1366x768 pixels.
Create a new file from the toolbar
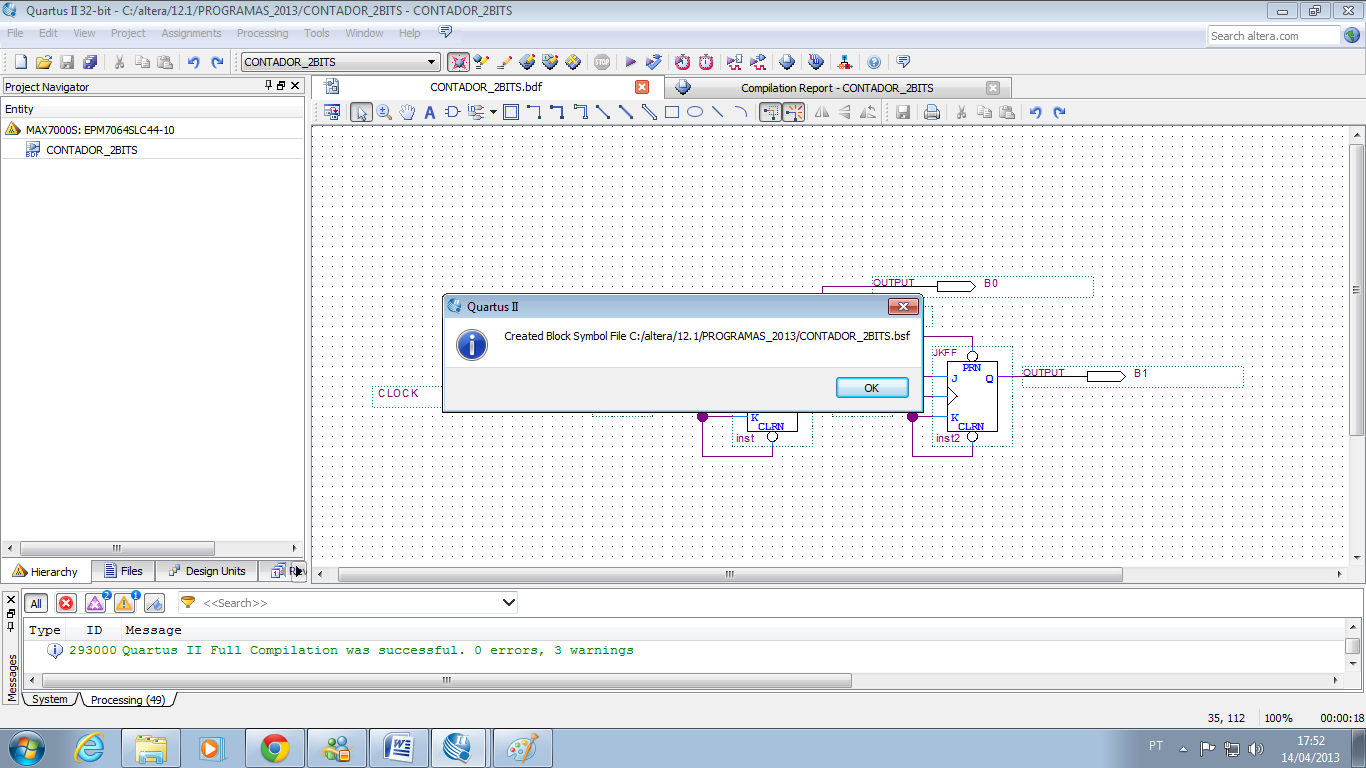pyautogui.click(x=20, y=62)
